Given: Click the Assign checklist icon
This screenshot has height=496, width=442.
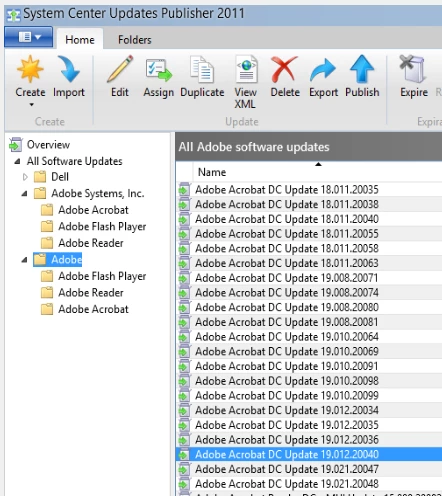Looking at the screenshot, I should click(x=159, y=70).
